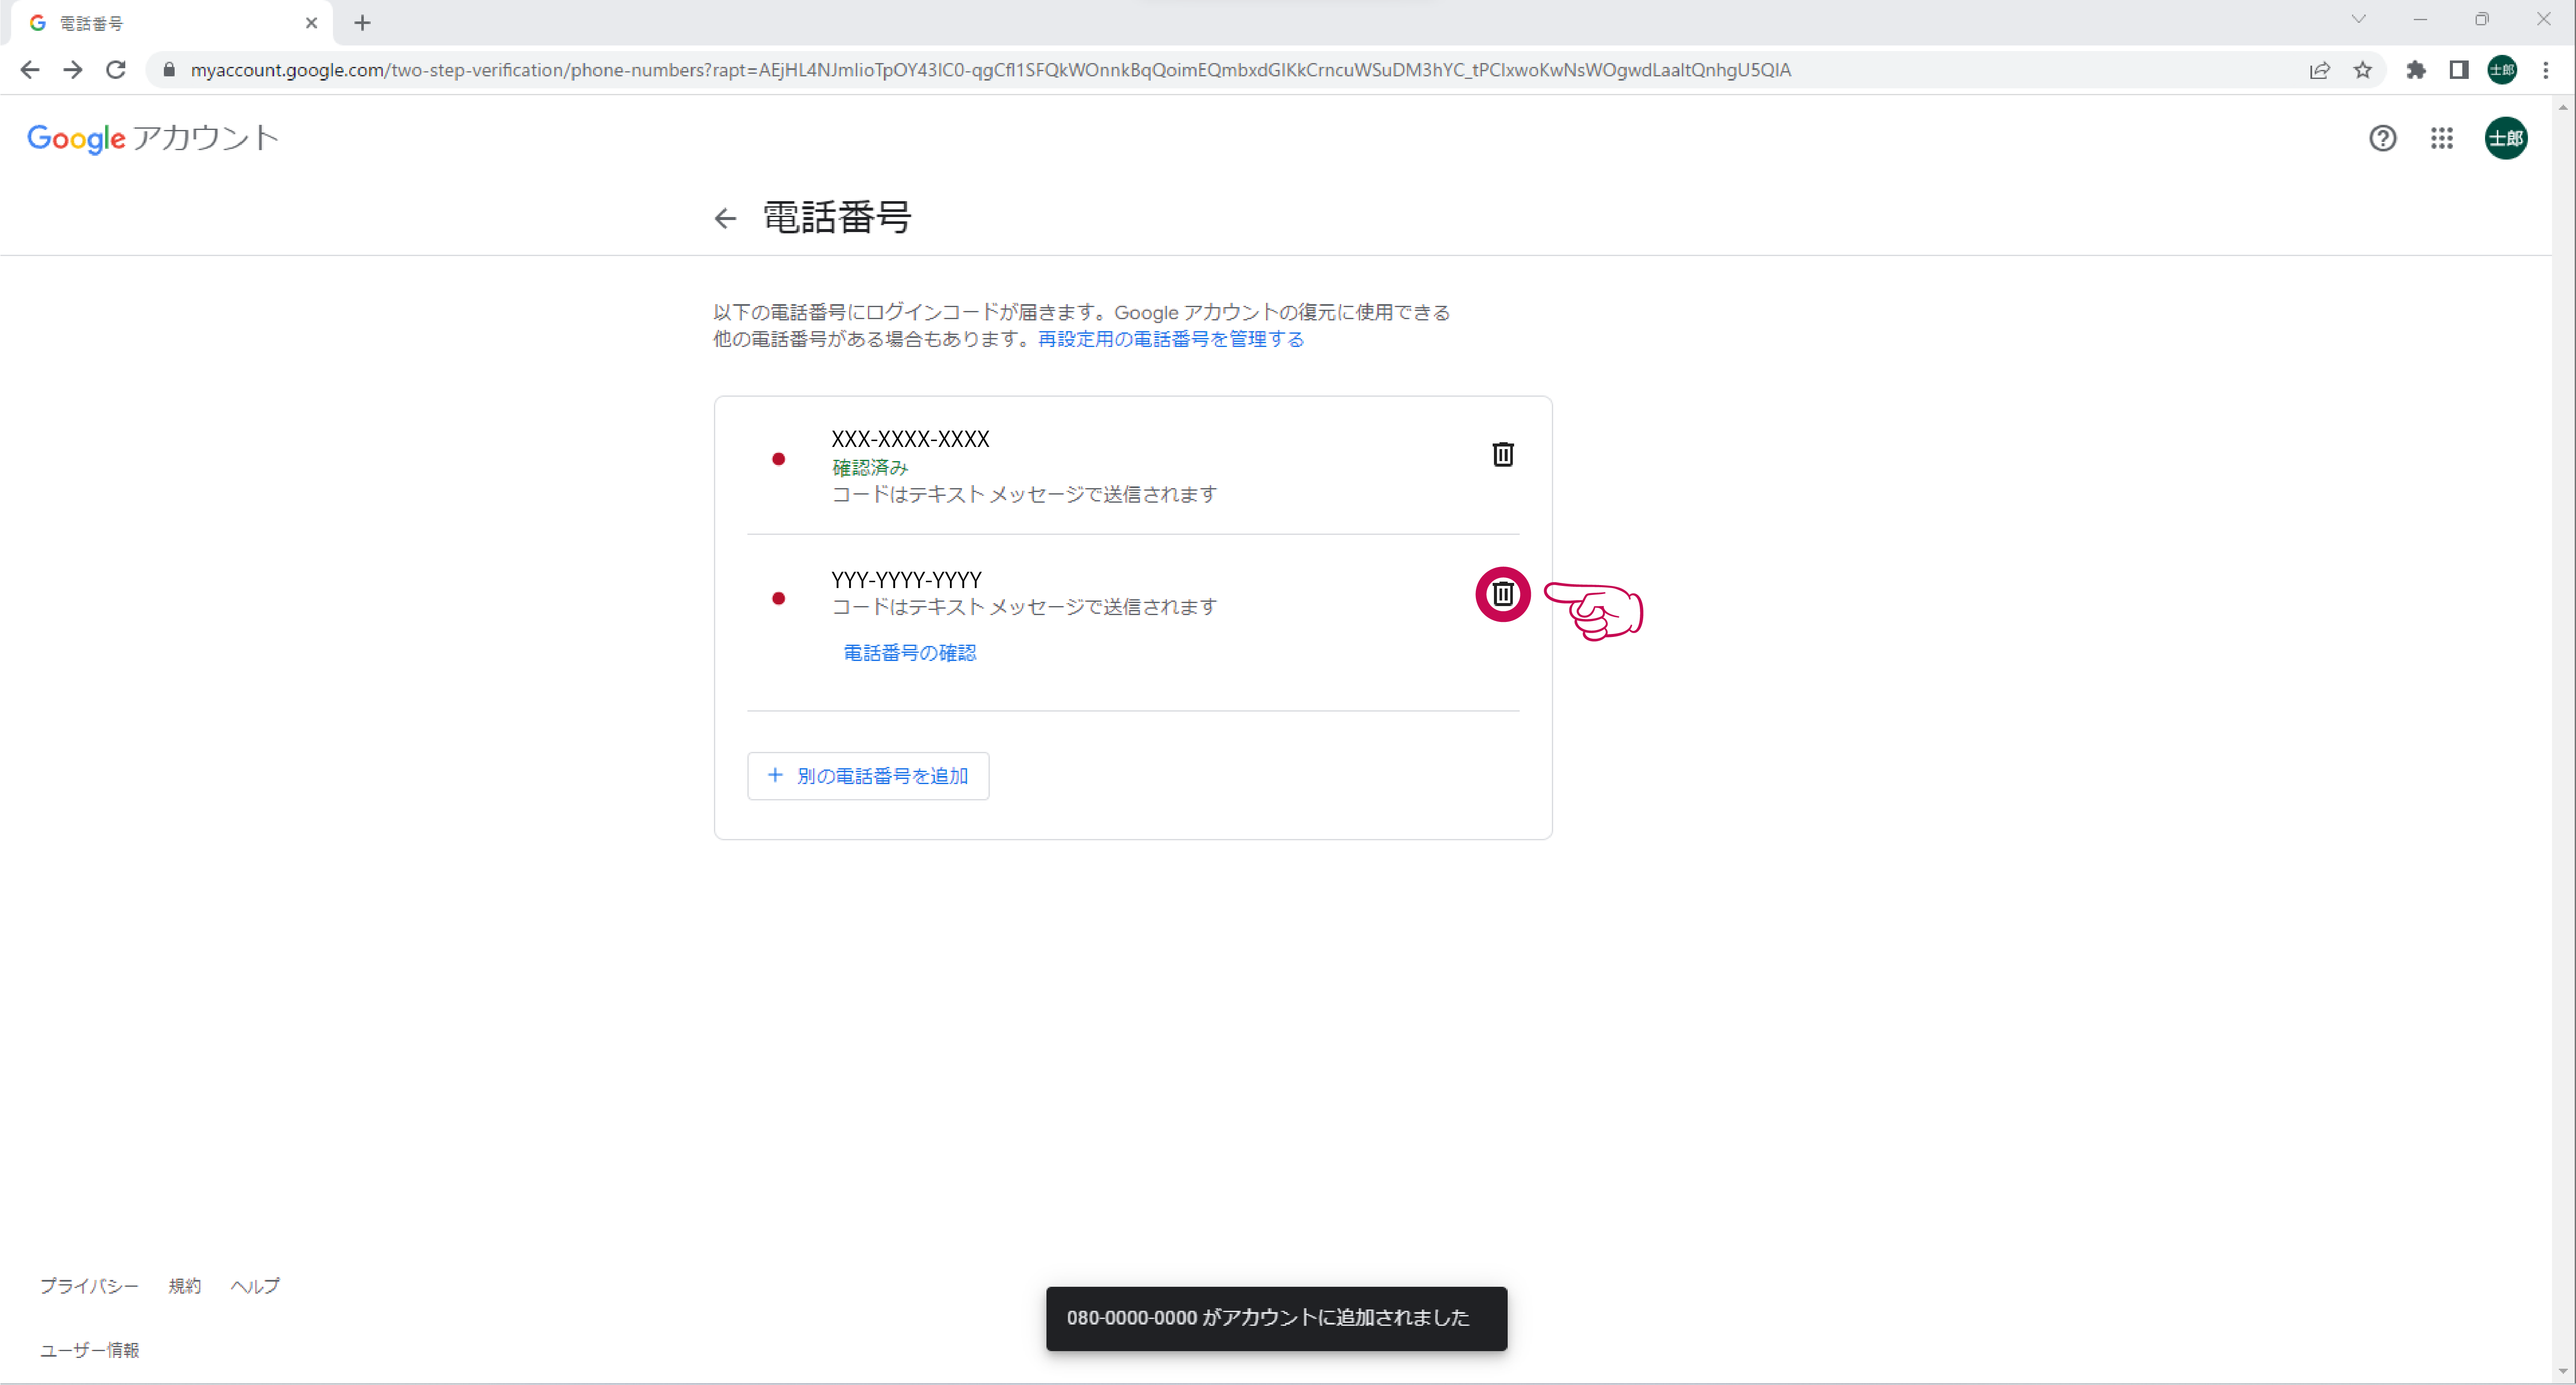2576x1385 pixels.
Task: Bookmark this page with the star
Action: point(2362,70)
